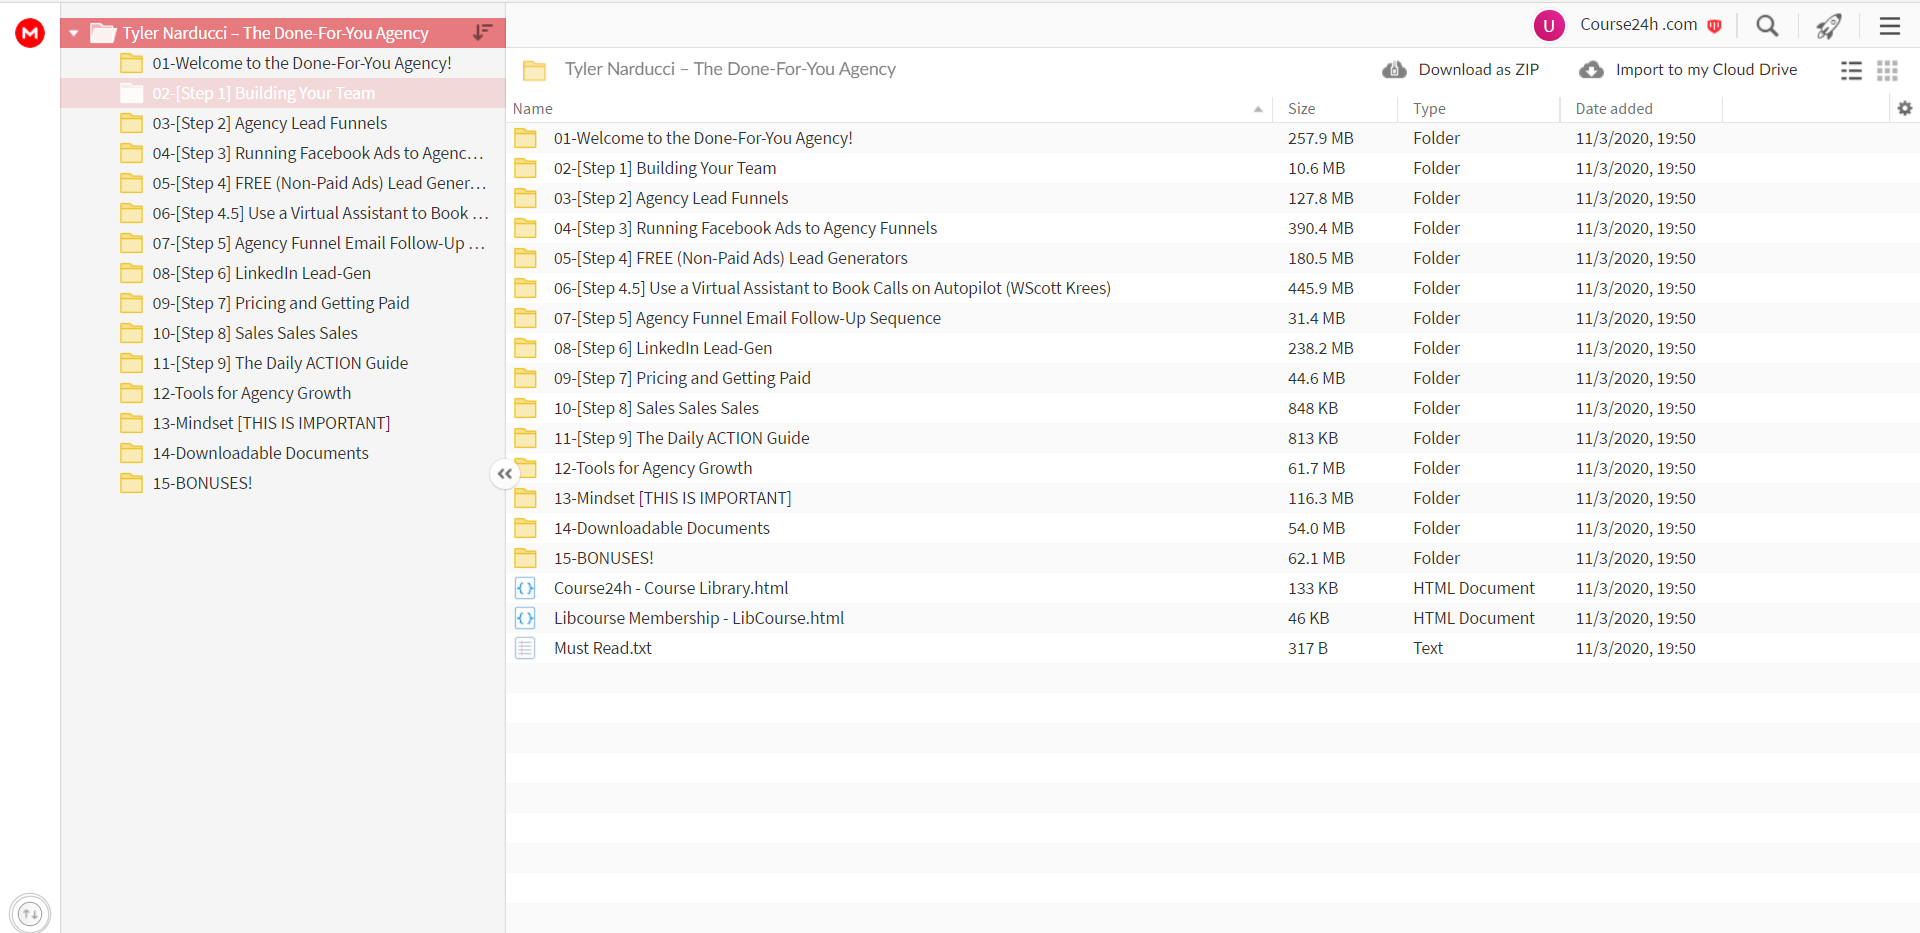Select Course24h - Course Library.html file name

tap(671, 588)
